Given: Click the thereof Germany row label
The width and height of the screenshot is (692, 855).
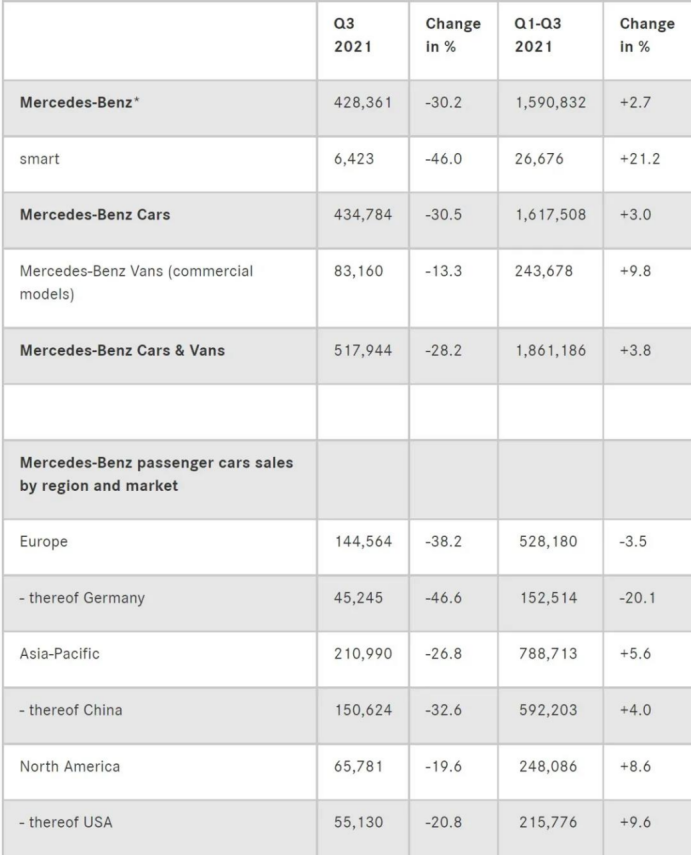Looking at the screenshot, I should pos(82,598).
